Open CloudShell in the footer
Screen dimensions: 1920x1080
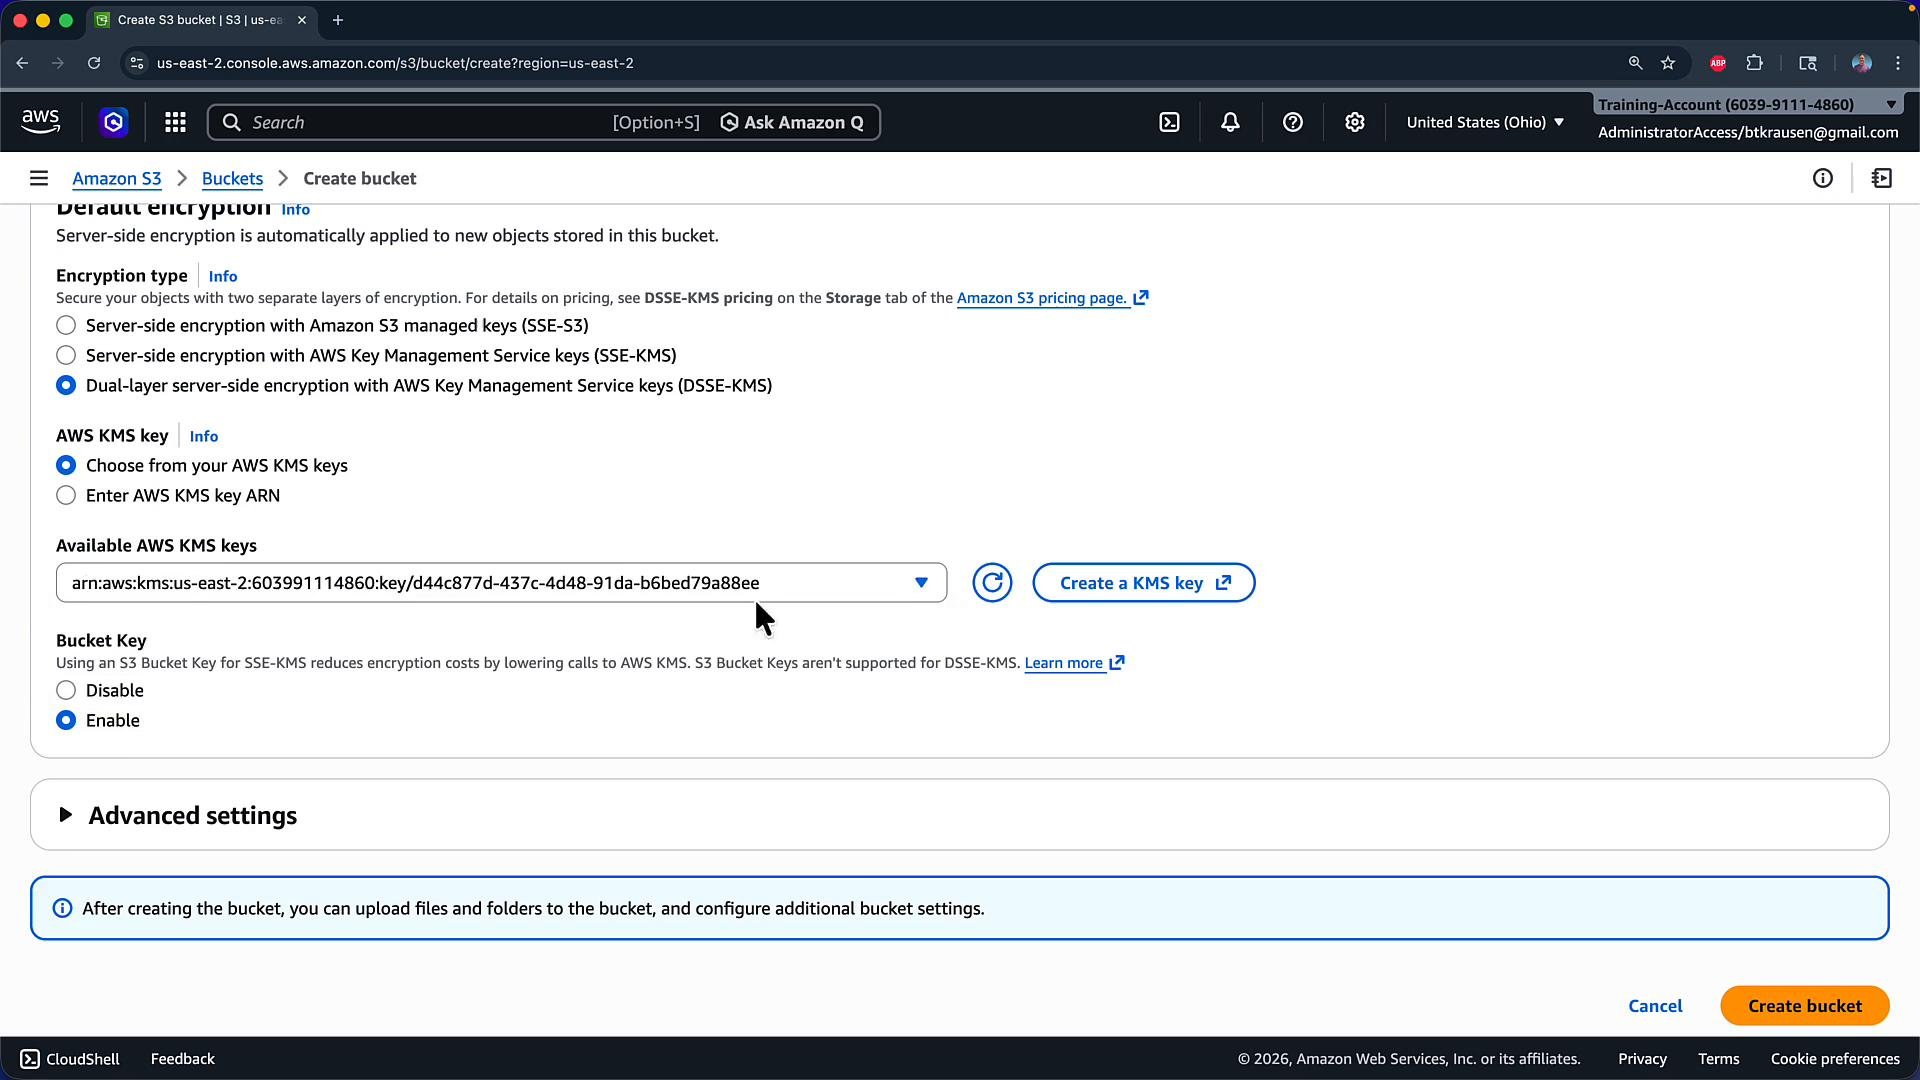pyautogui.click(x=70, y=1059)
